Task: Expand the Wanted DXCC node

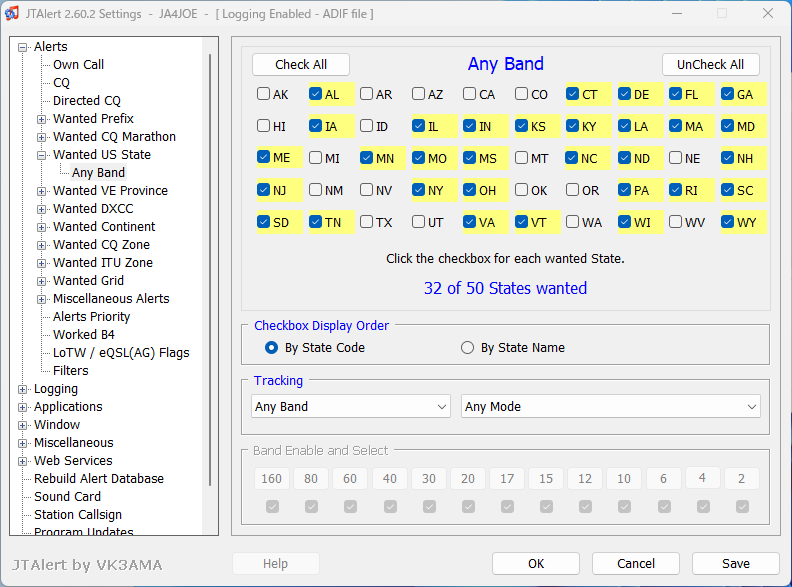Action: pos(41,209)
